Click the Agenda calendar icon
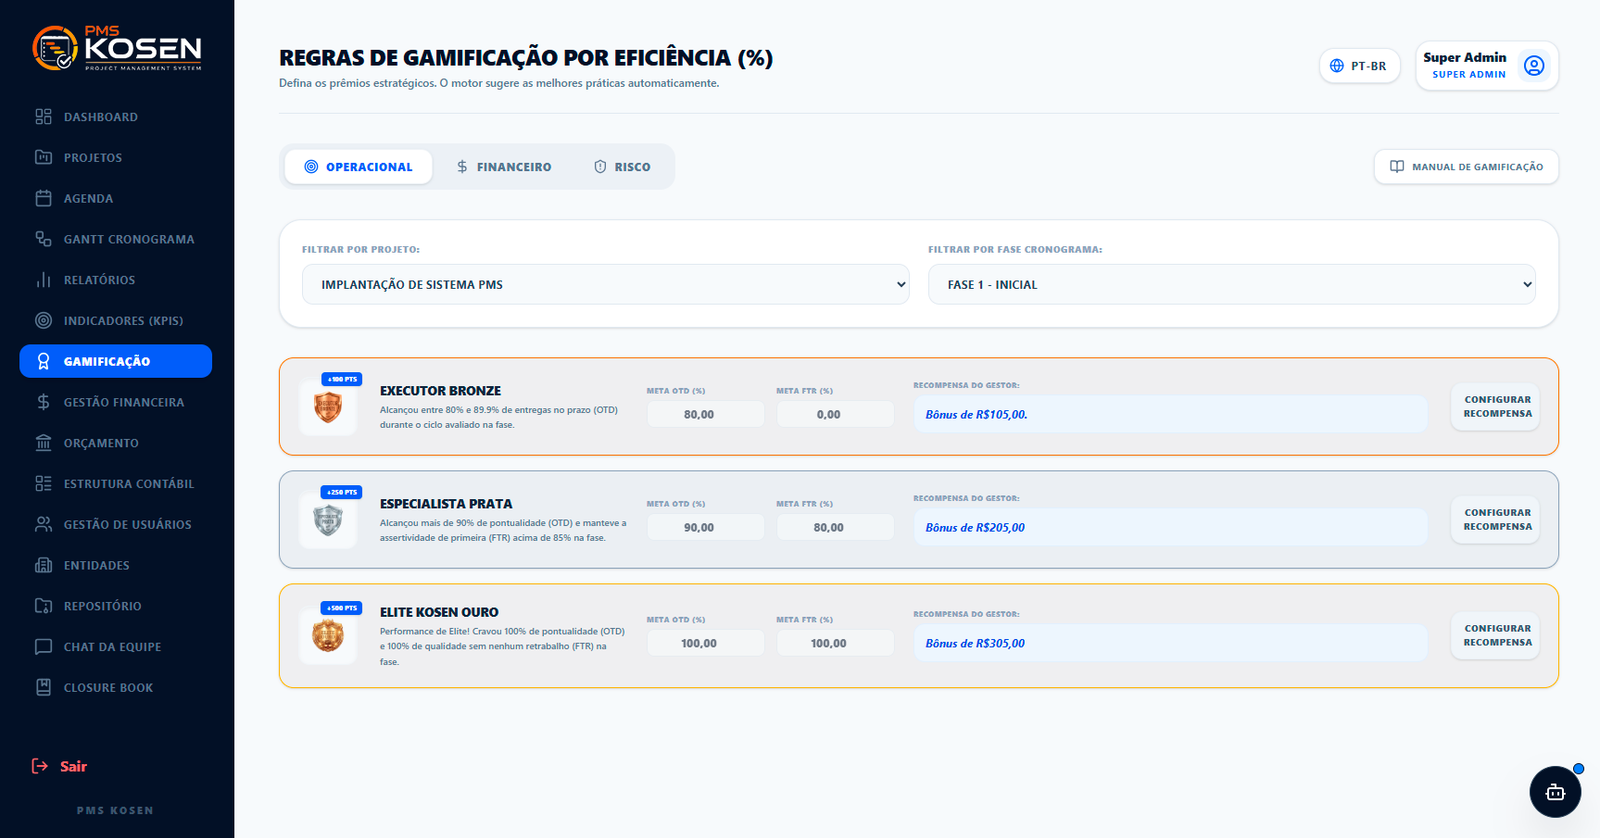Image resolution: width=1600 pixels, height=838 pixels. 43,198
